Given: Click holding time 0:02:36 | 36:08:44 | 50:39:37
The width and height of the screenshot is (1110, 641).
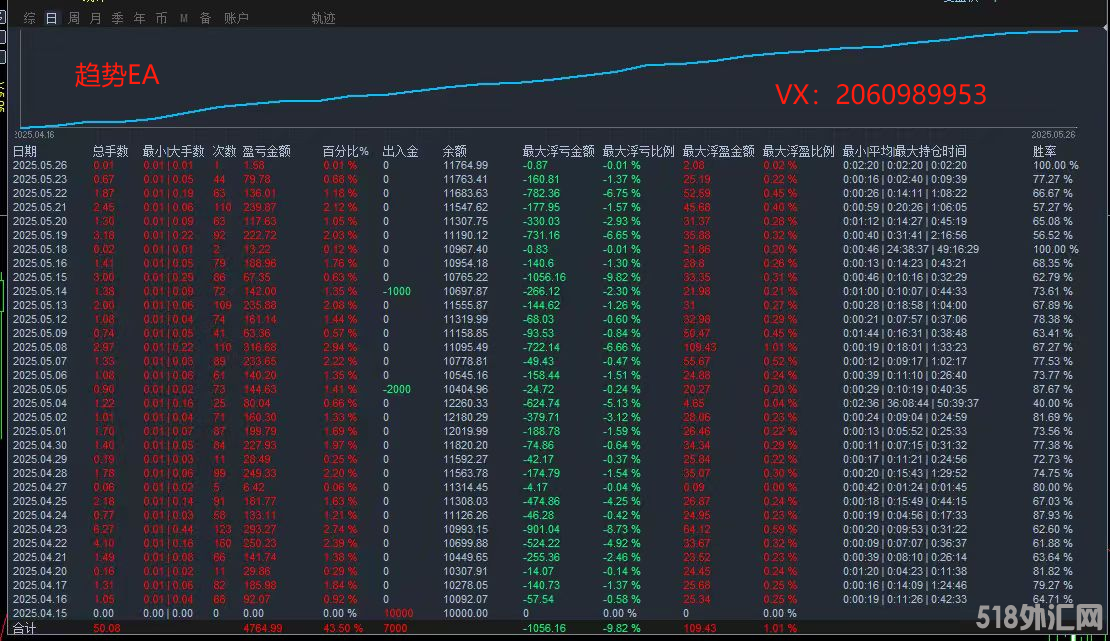Looking at the screenshot, I should coord(911,403).
